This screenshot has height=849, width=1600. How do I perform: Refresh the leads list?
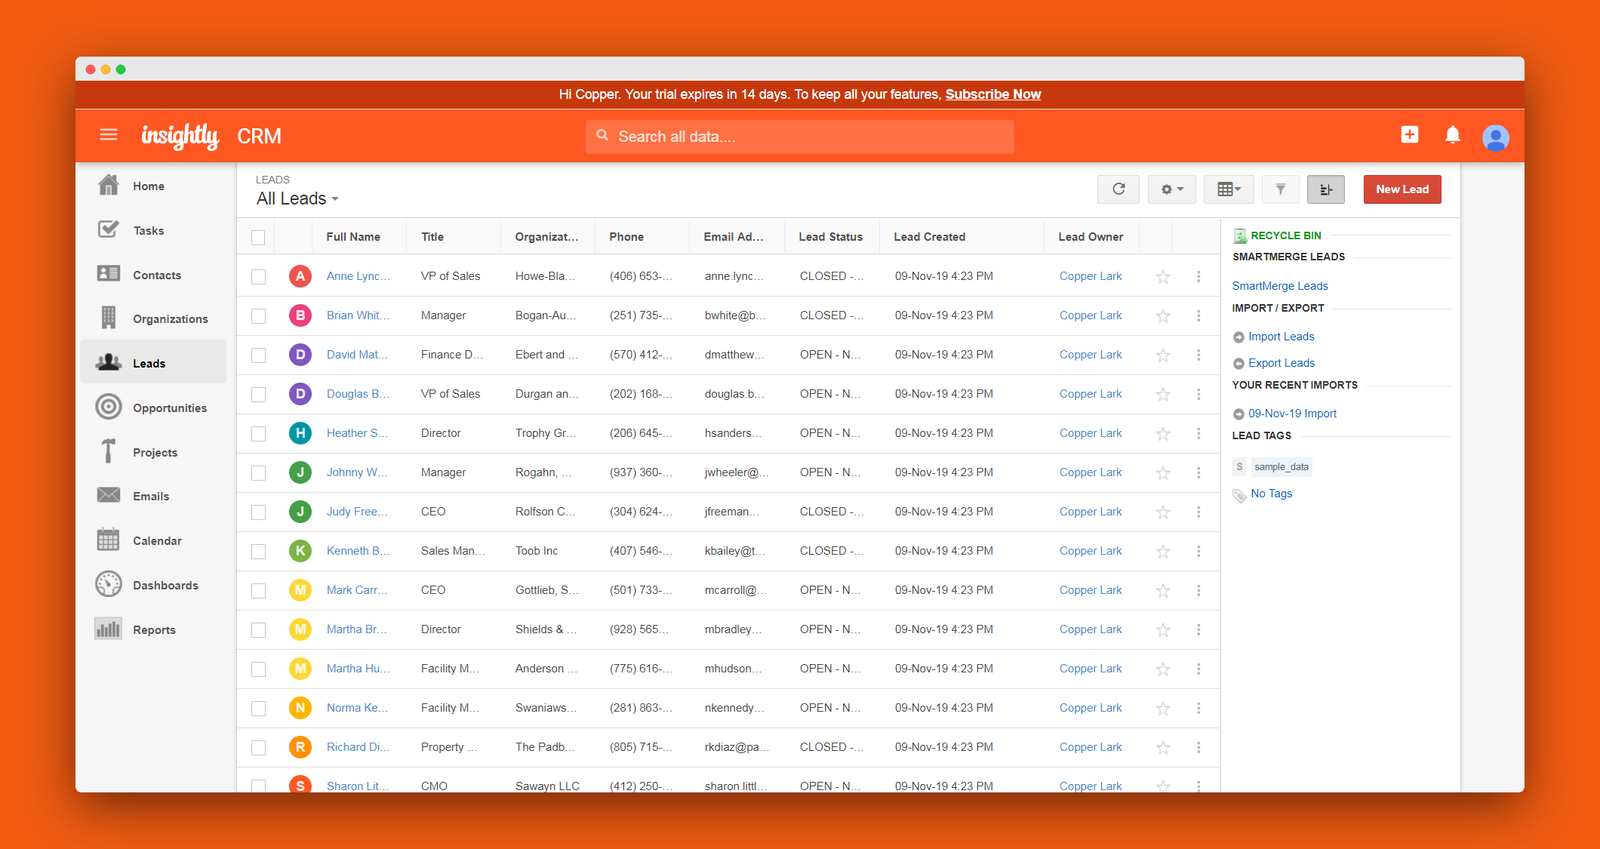(1119, 189)
